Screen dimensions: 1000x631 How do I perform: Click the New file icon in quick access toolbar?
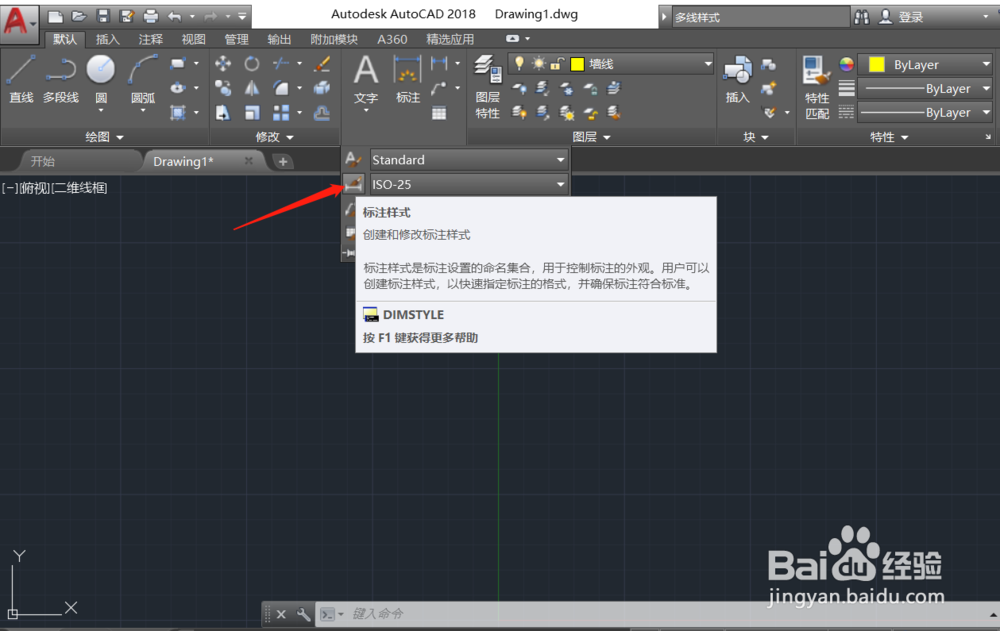tap(56, 16)
